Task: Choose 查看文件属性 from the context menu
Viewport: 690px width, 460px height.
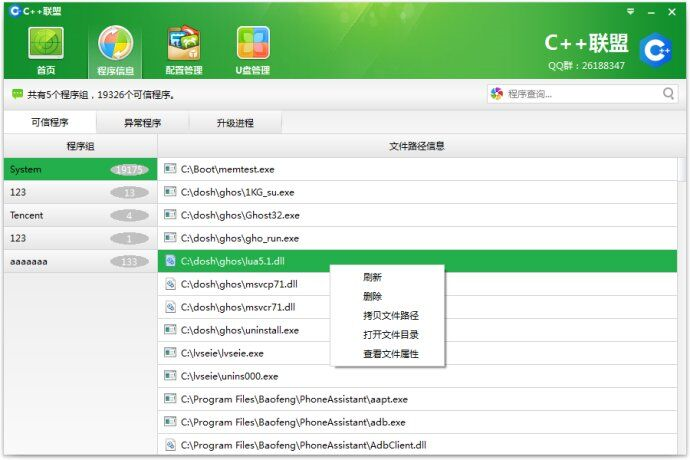Action: [x=391, y=353]
